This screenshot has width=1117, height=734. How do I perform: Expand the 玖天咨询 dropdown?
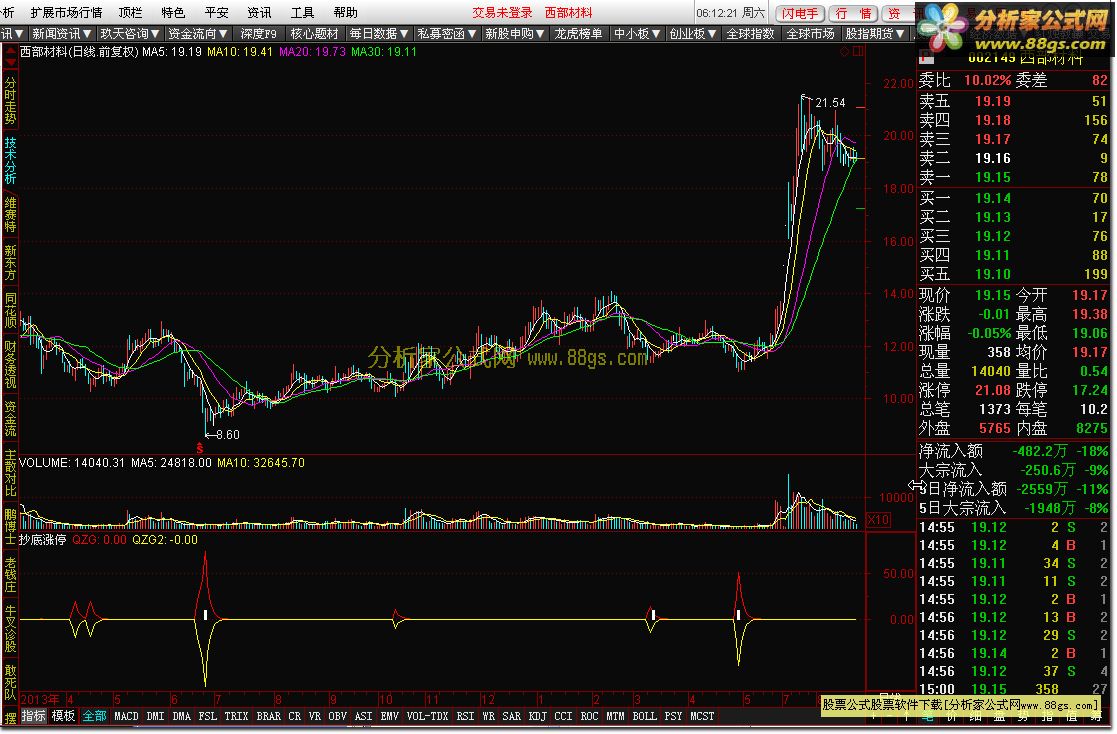pyautogui.click(x=130, y=33)
